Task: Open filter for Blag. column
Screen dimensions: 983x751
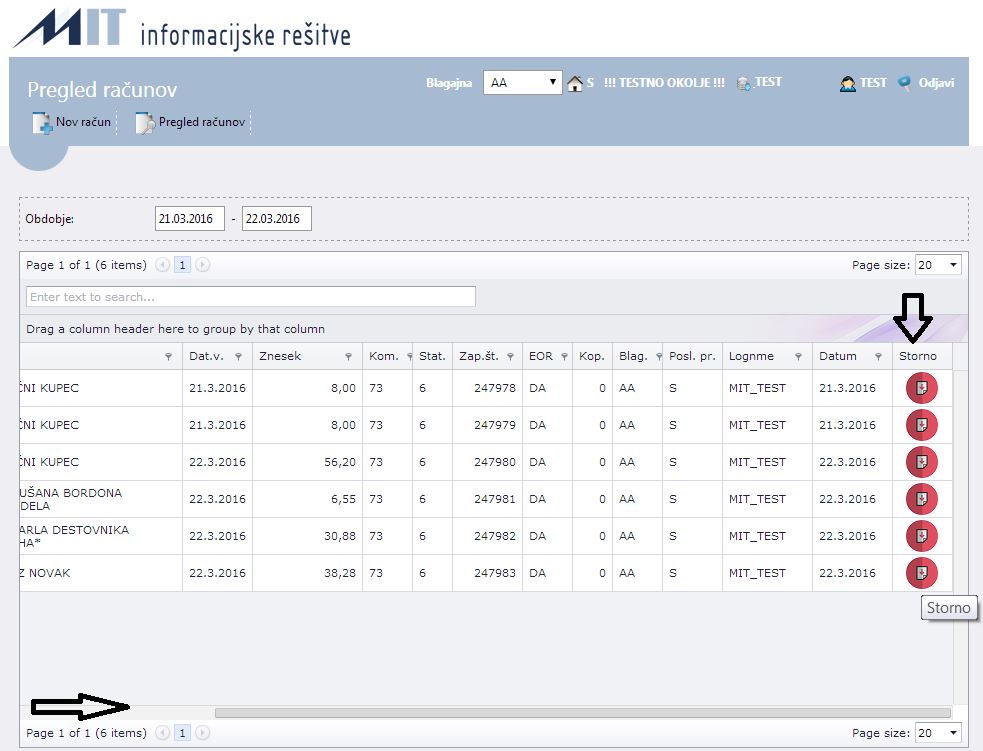Action: 658,356
